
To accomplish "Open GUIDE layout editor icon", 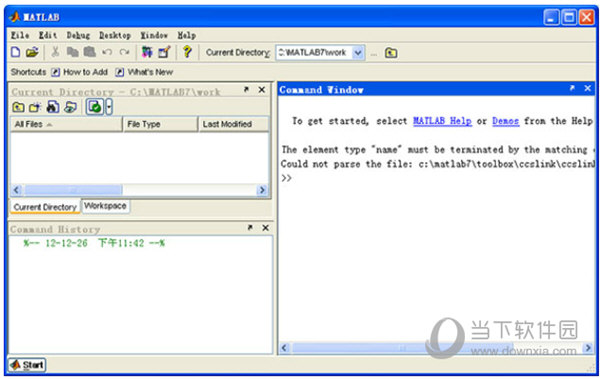I will (164, 52).
